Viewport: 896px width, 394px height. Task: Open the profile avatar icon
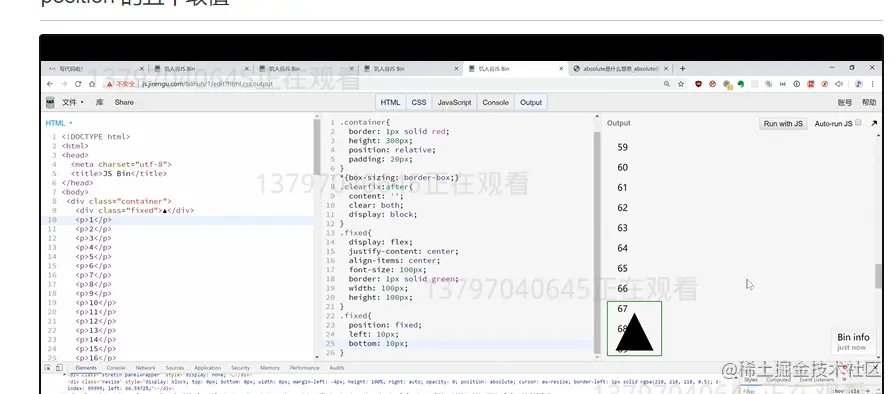(858, 84)
